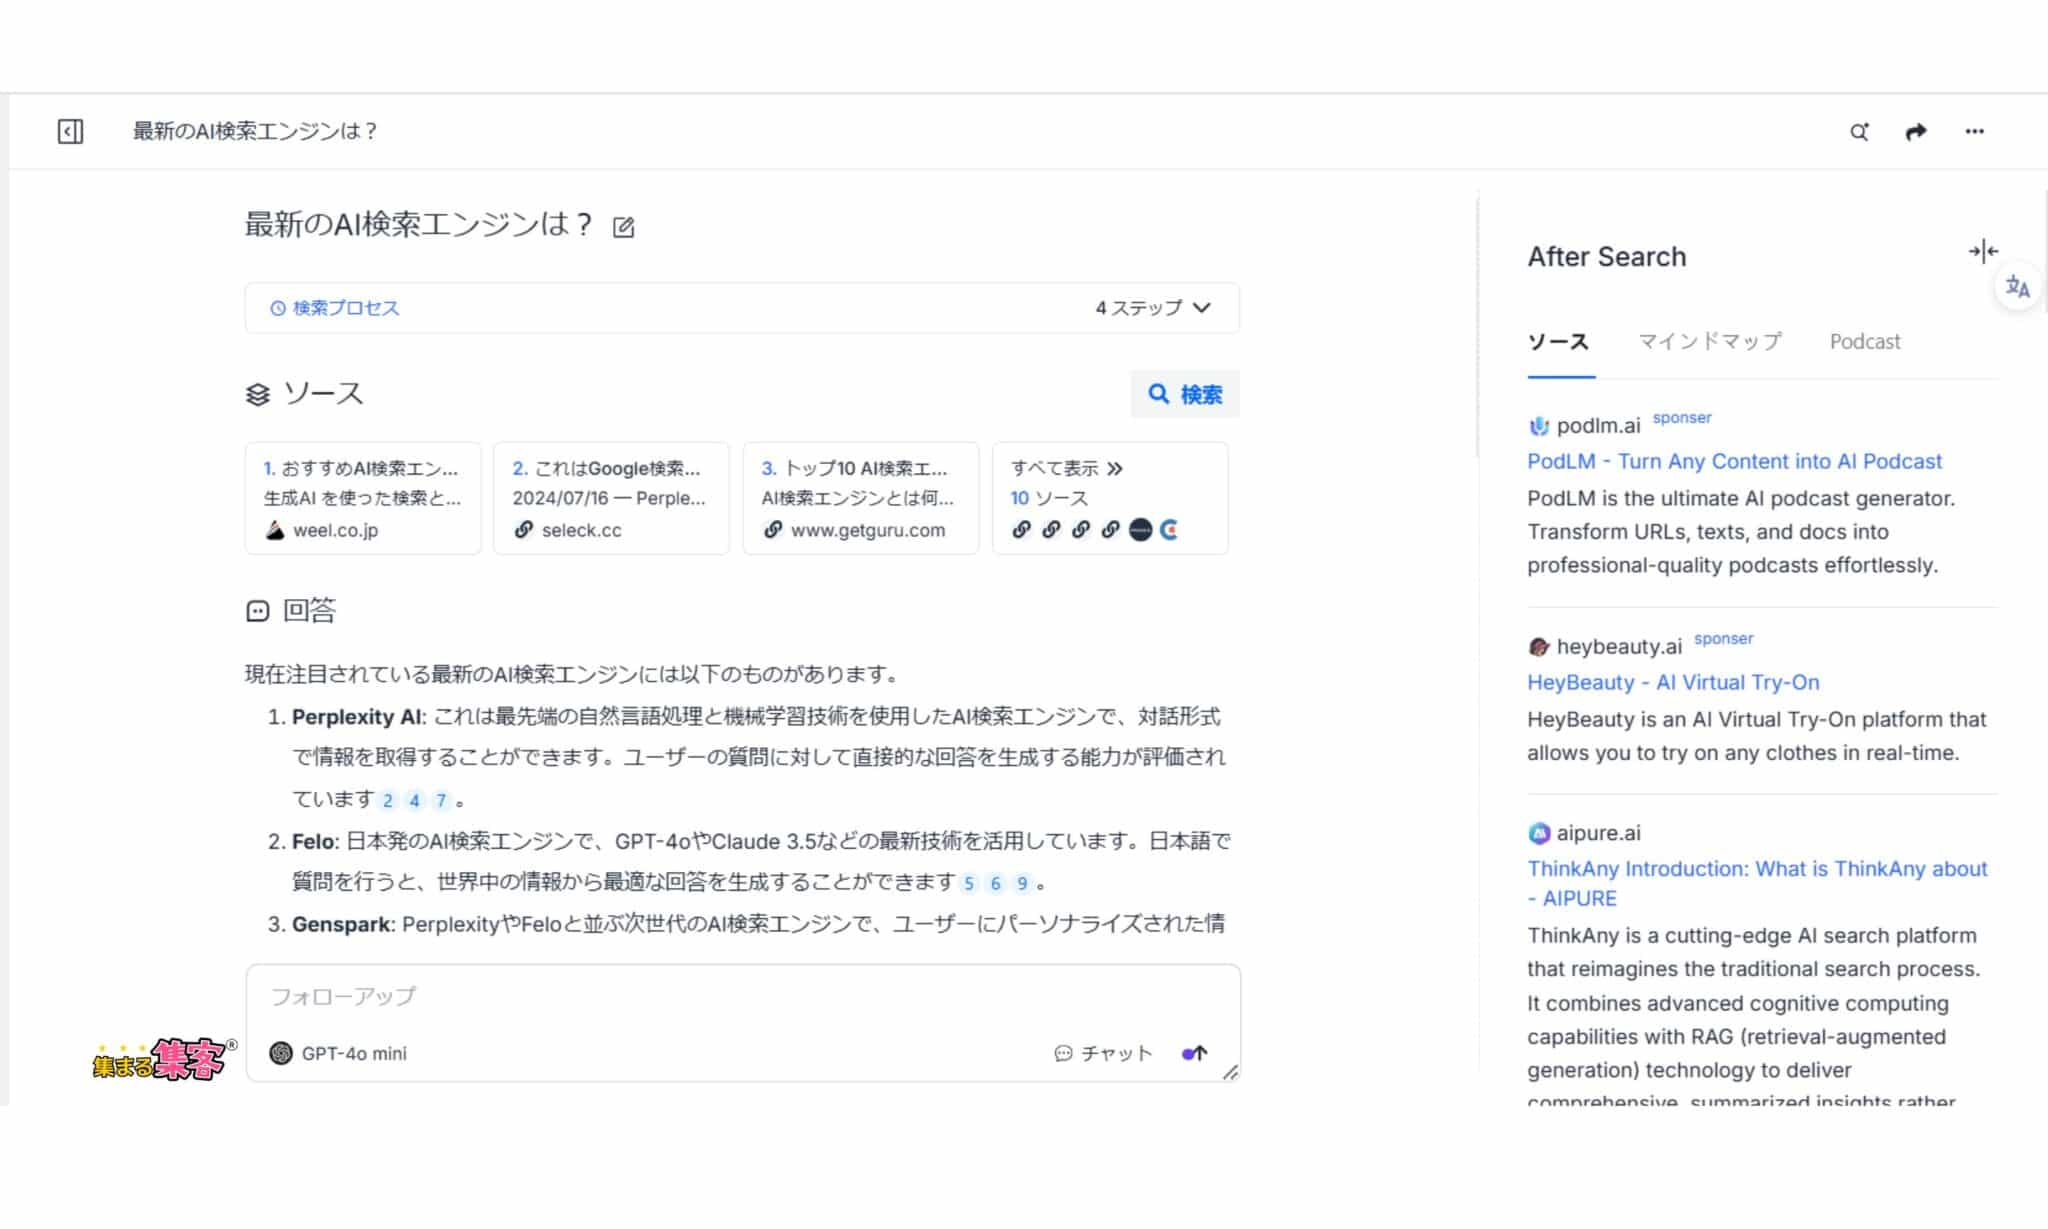Click the floating translate icon

(2018, 288)
